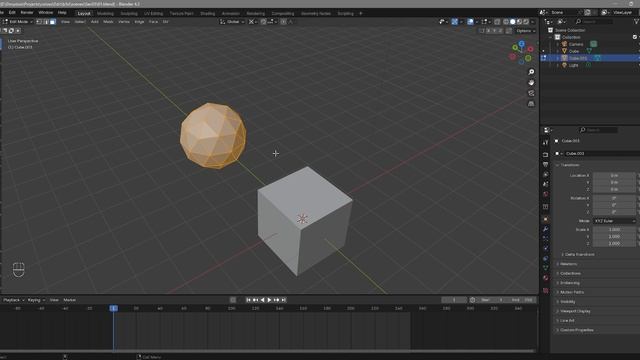Click the play animation button

coord(269,300)
